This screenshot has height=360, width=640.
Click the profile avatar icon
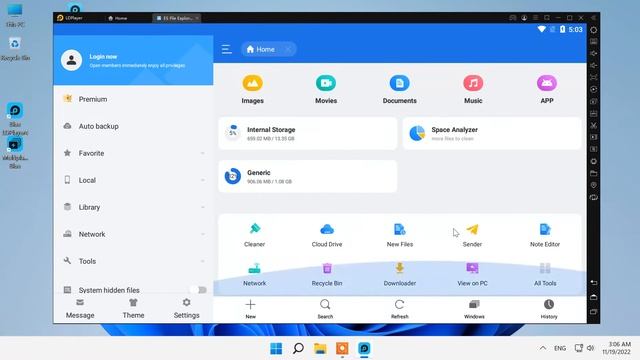tap(71, 60)
